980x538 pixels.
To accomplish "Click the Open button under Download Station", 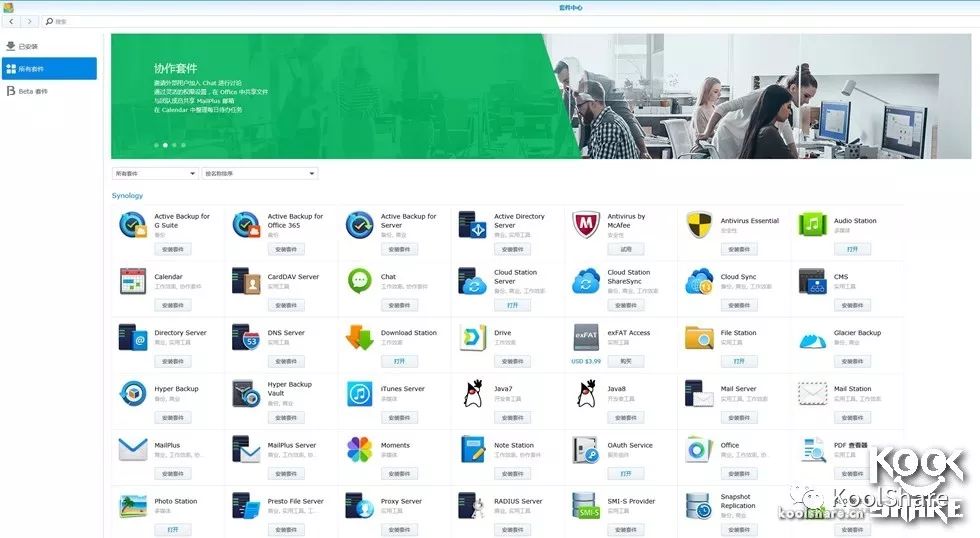I will [399, 361].
